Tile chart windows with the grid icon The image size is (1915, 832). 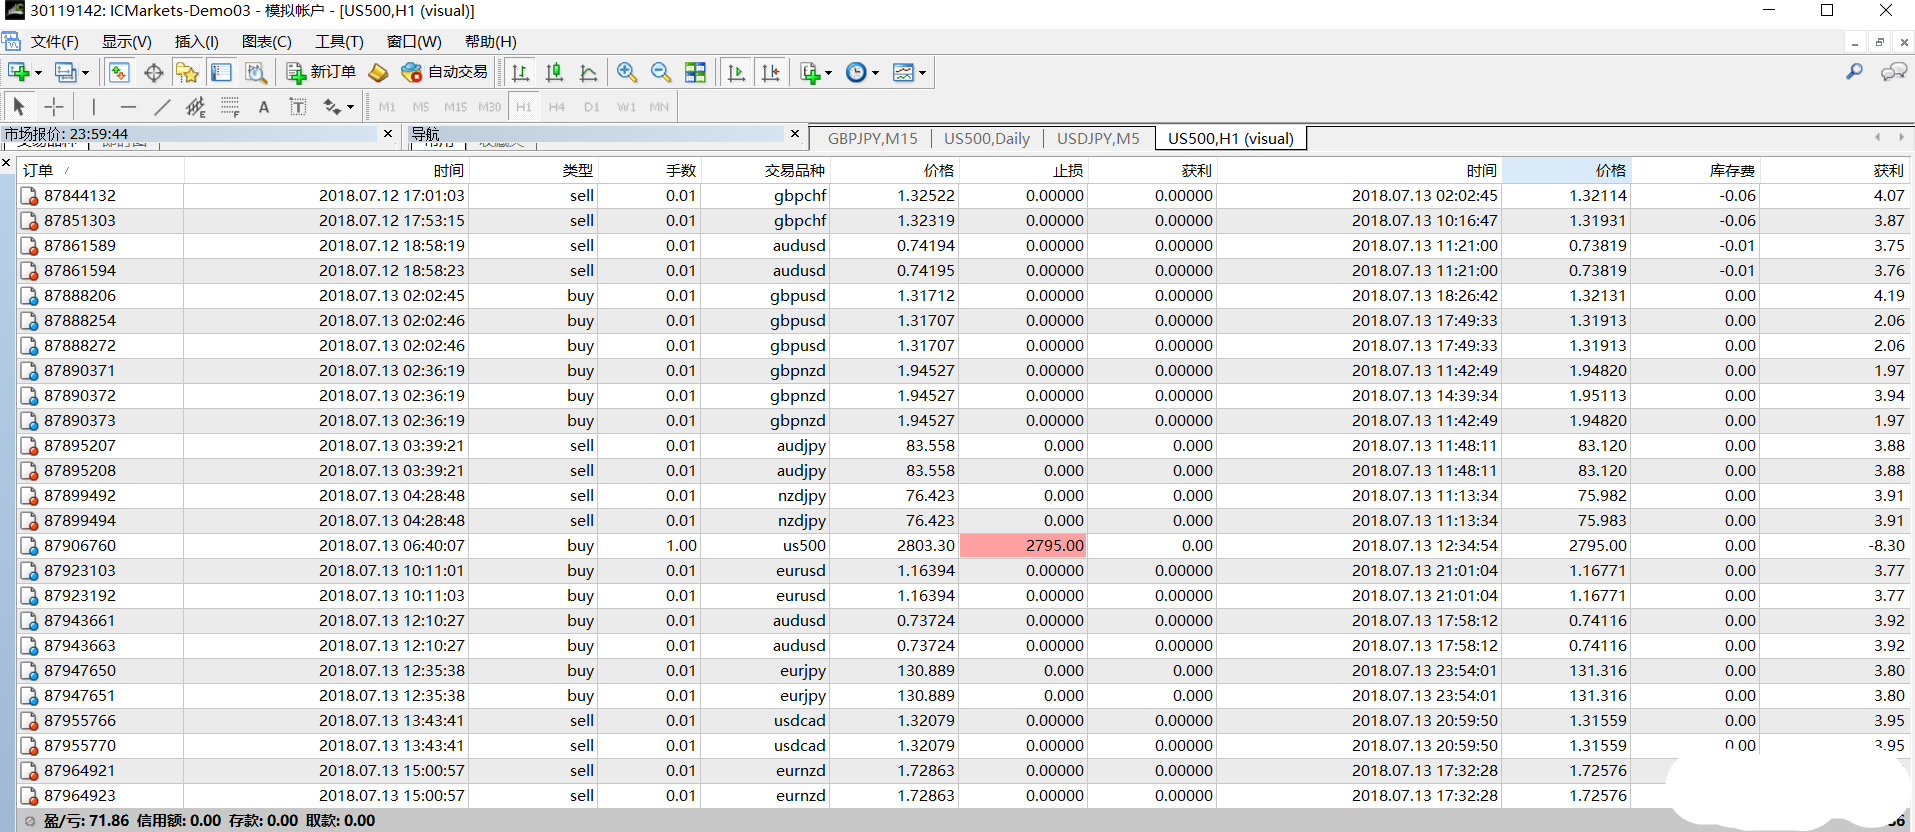click(695, 72)
